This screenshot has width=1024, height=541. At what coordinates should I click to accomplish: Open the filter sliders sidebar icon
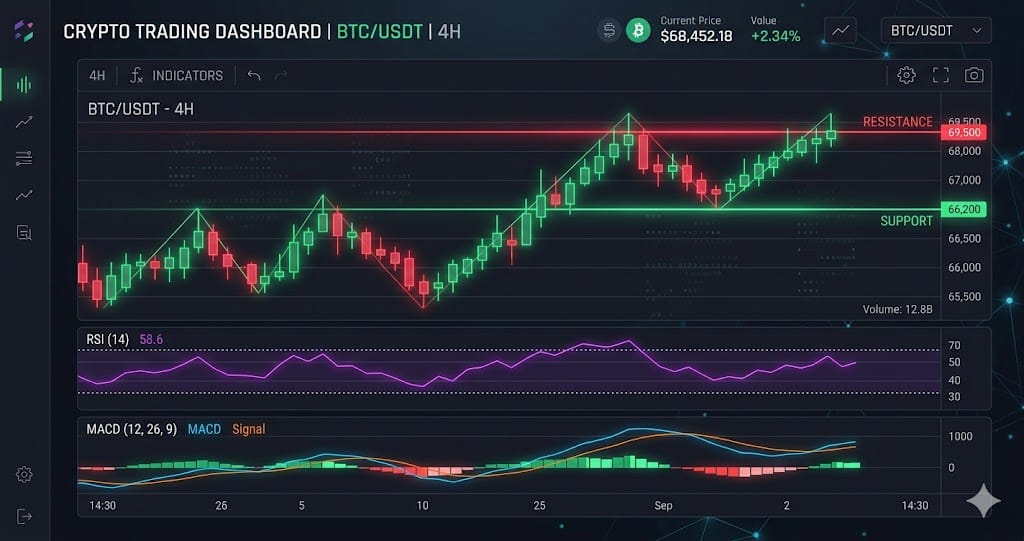click(x=24, y=158)
